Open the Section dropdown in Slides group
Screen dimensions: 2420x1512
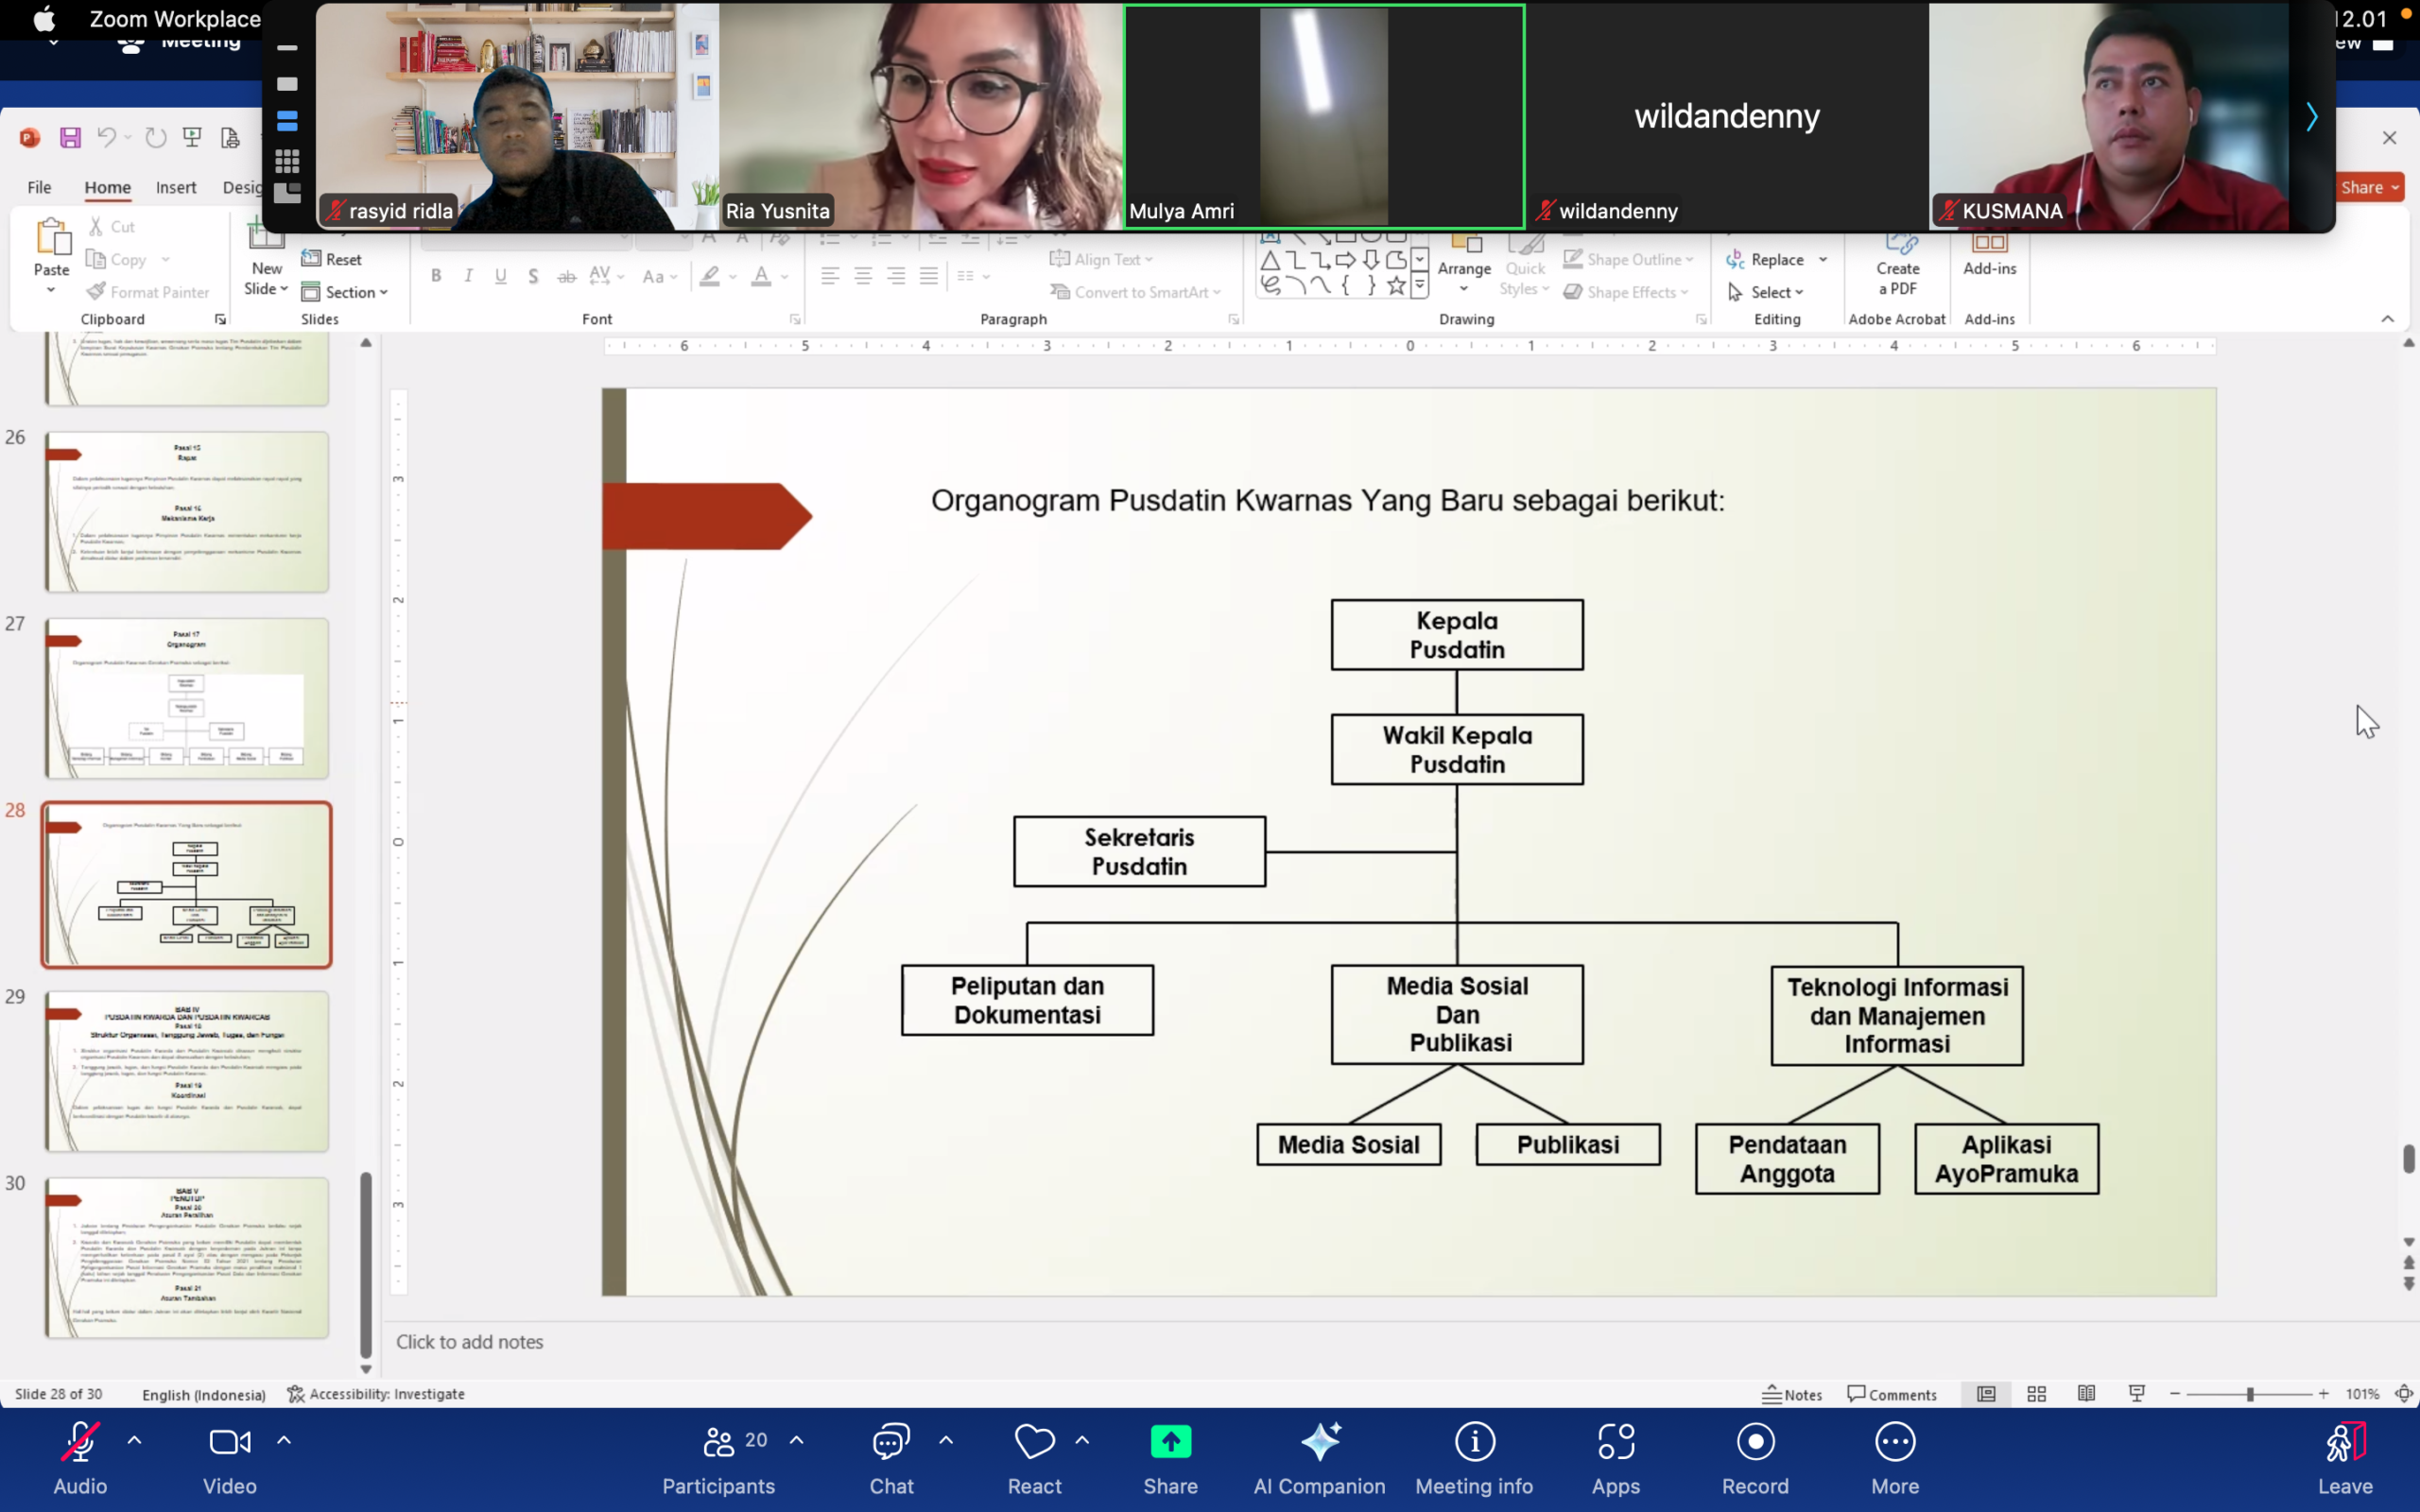[345, 292]
